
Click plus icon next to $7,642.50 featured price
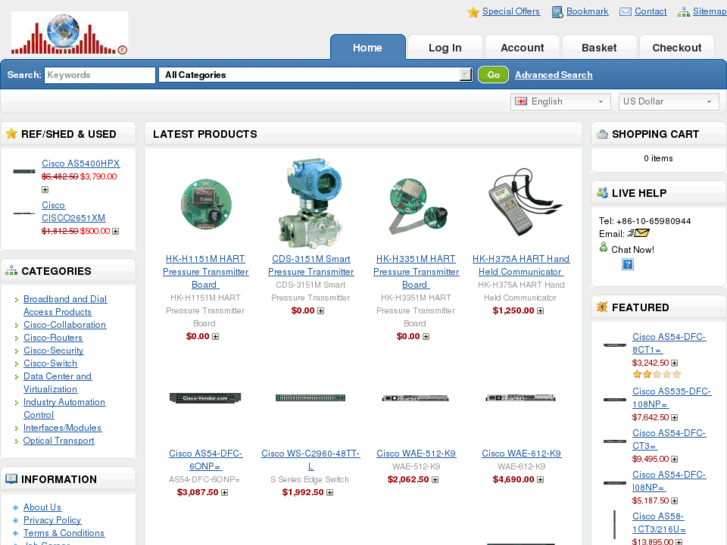[675, 417]
